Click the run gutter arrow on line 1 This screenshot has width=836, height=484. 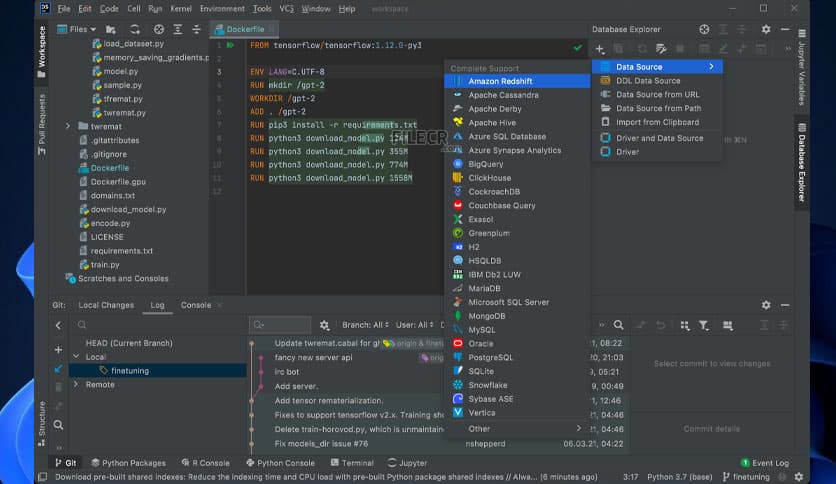click(230, 45)
